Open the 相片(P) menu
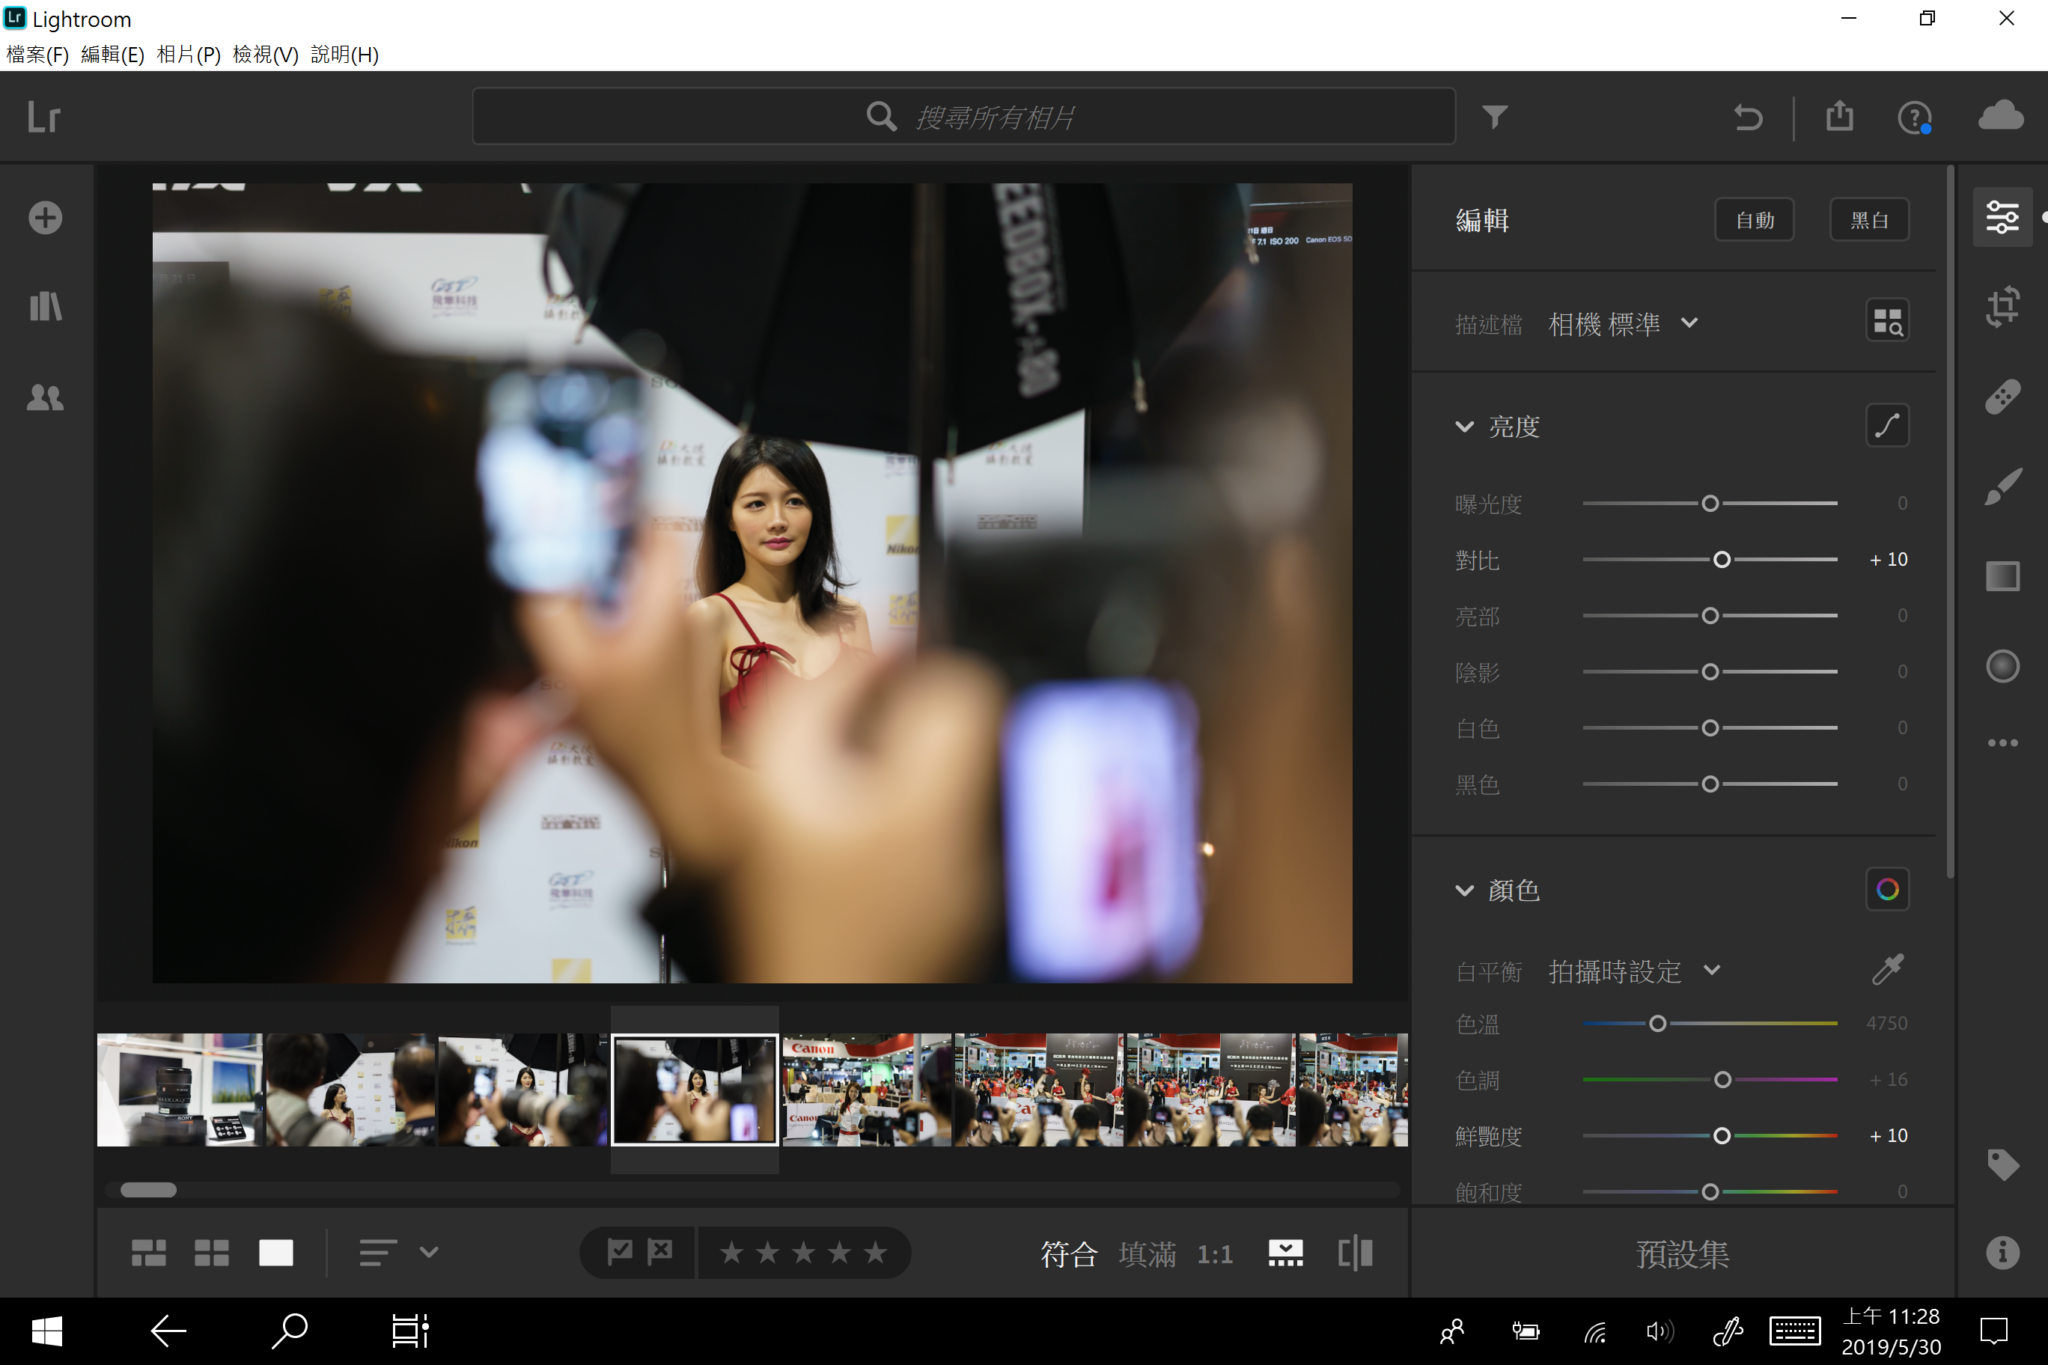Viewport: 2048px width, 1365px height. [188, 54]
